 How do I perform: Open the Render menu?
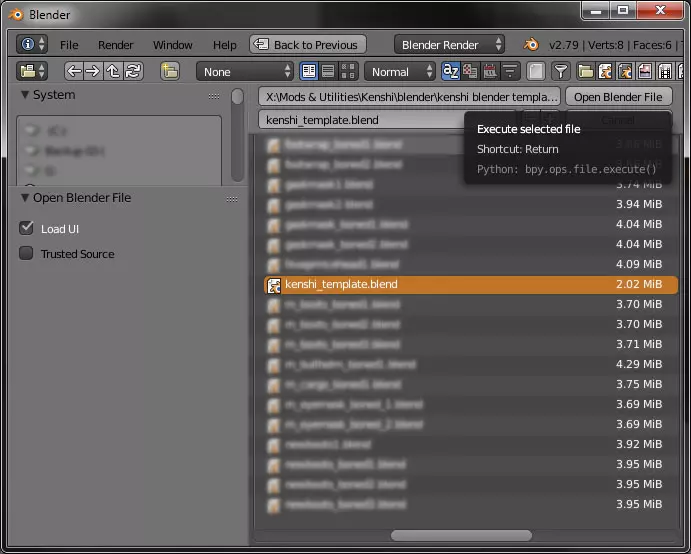click(116, 45)
